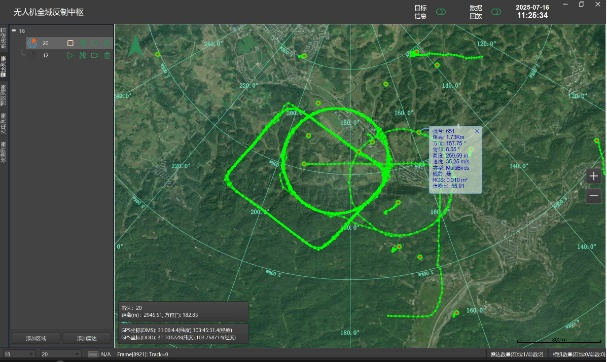Screen dimensions: 607x362
Task: Click the gray swatch beside N/A
Action: pos(93,354)
